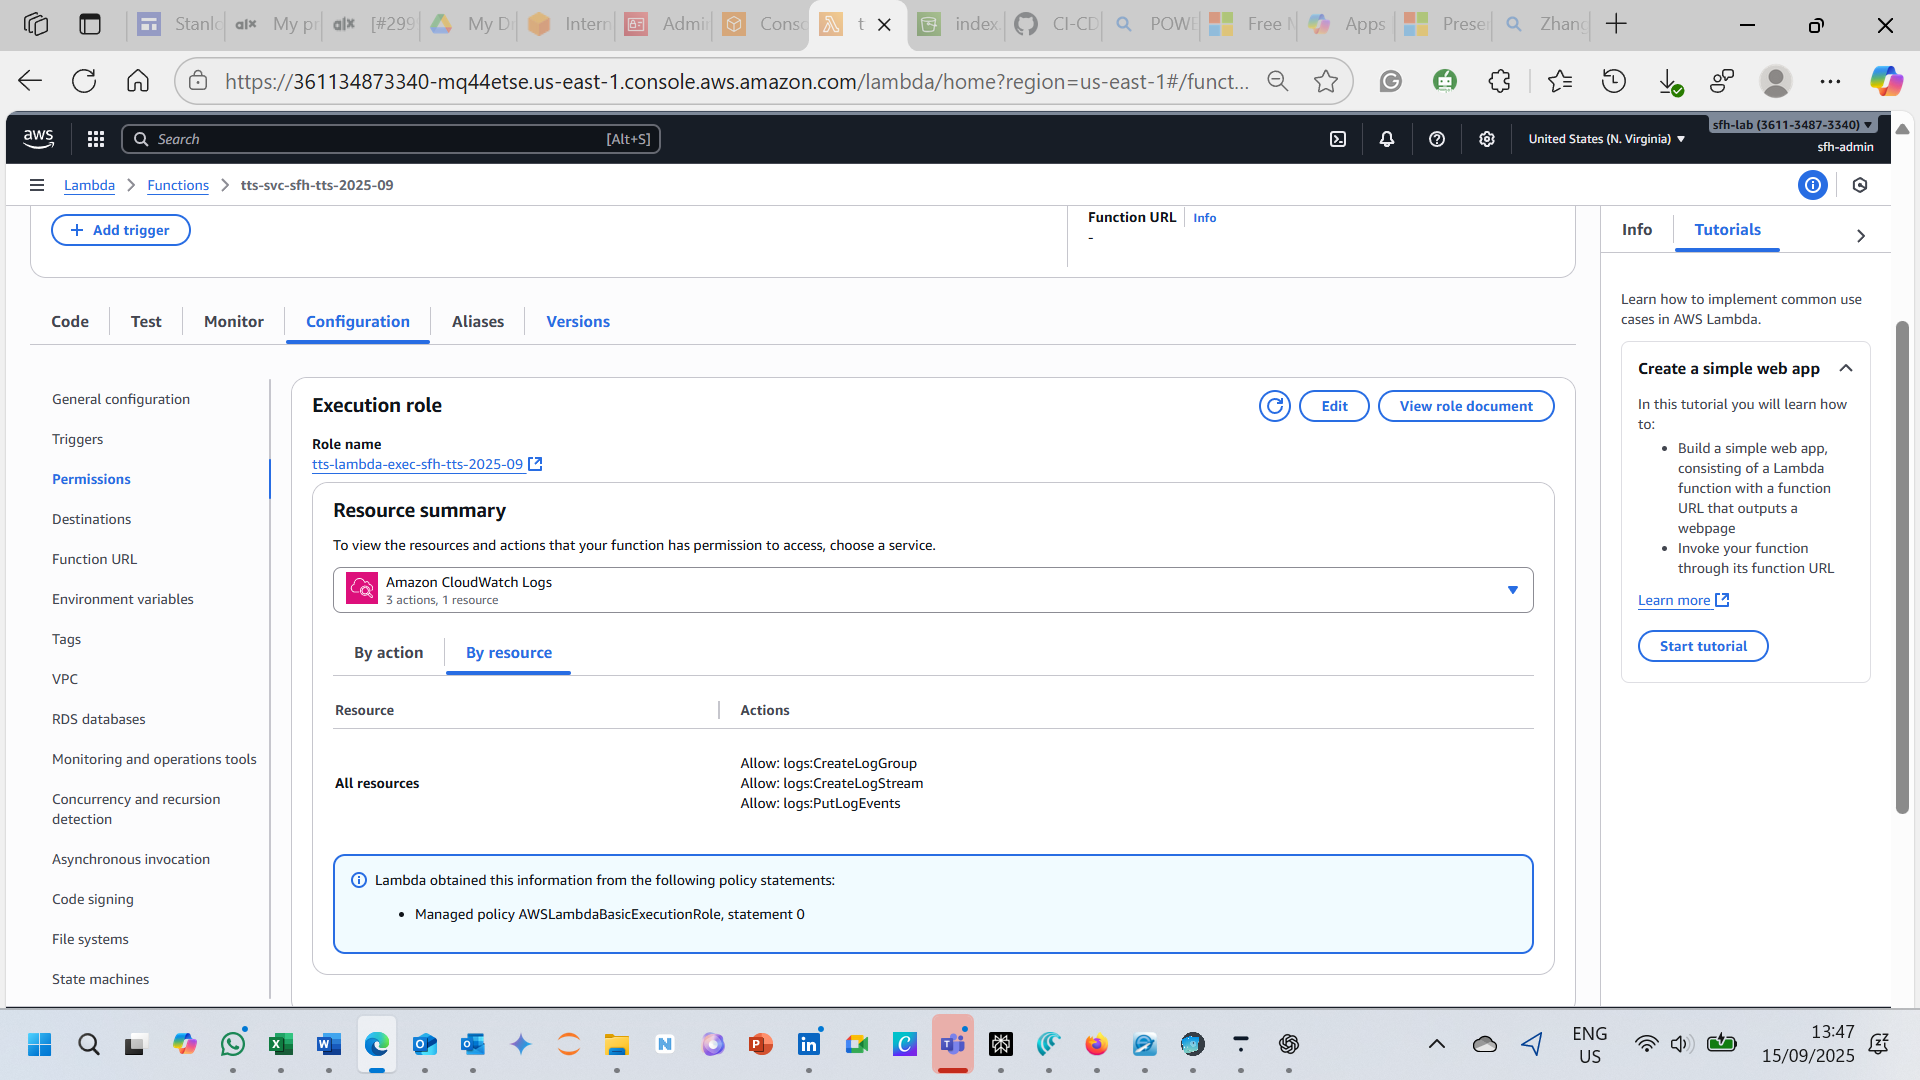The image size is (1920, 1080).
Task: Refresh the Execution role section
Action: (x=1275, y=406)
